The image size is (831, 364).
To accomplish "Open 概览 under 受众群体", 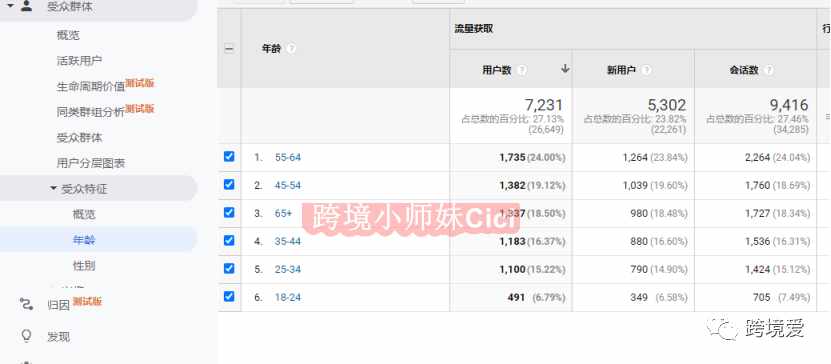I will point(68,35).
